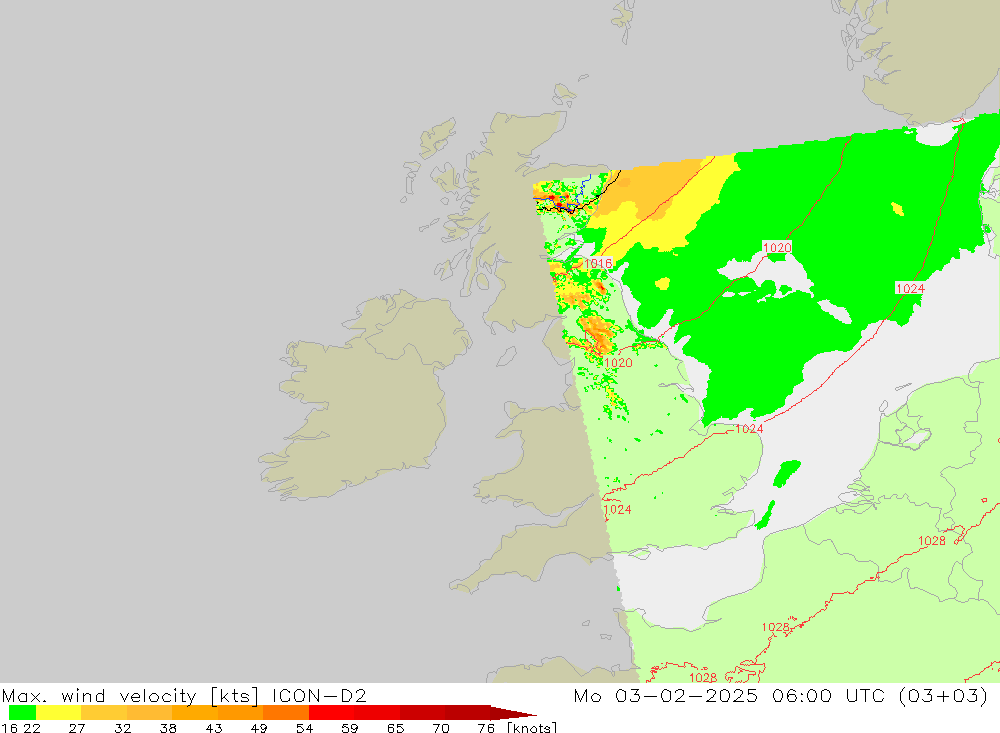Click the boxed '1020' isobar label over the sea
The image size is (1000, 733).
[777, 248]
